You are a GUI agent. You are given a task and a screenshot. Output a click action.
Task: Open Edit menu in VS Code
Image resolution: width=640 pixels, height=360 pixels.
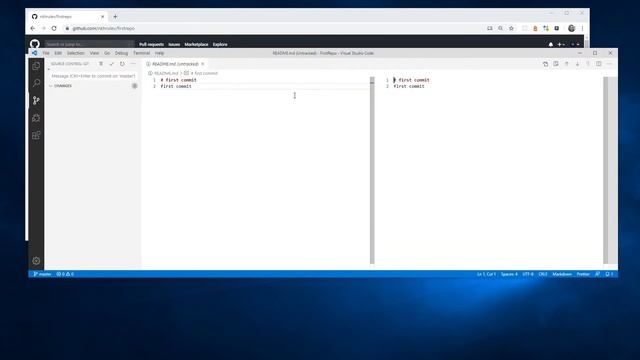pyautogui.click(x=58, y=53)
